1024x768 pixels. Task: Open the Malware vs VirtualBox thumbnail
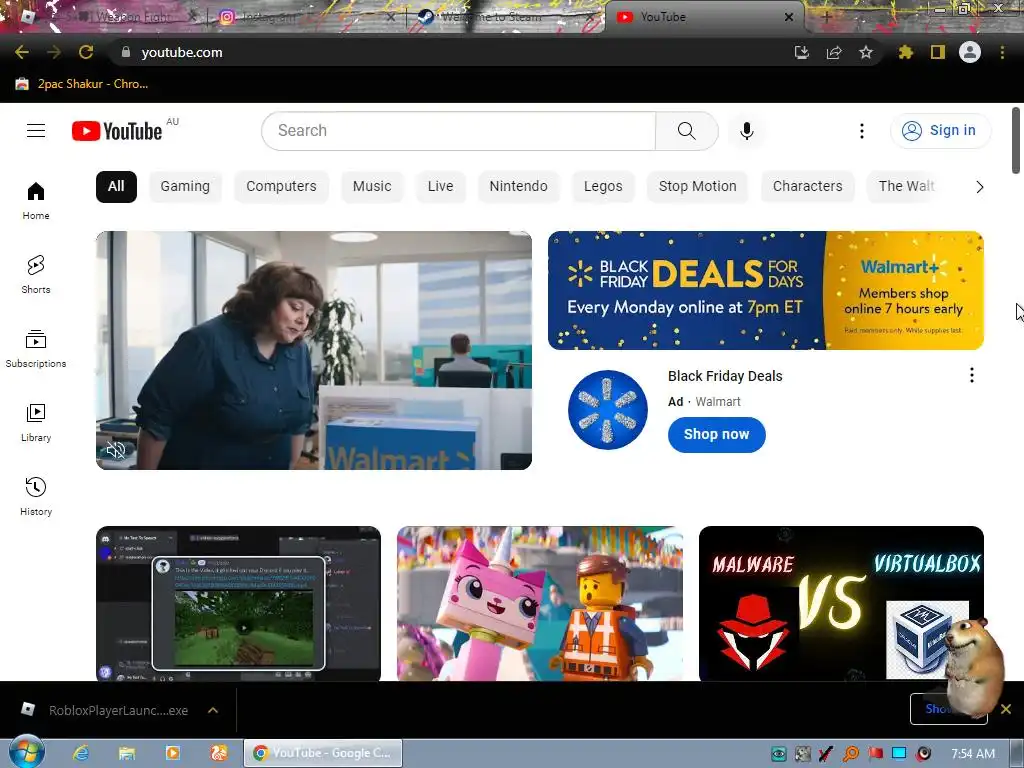841,603
